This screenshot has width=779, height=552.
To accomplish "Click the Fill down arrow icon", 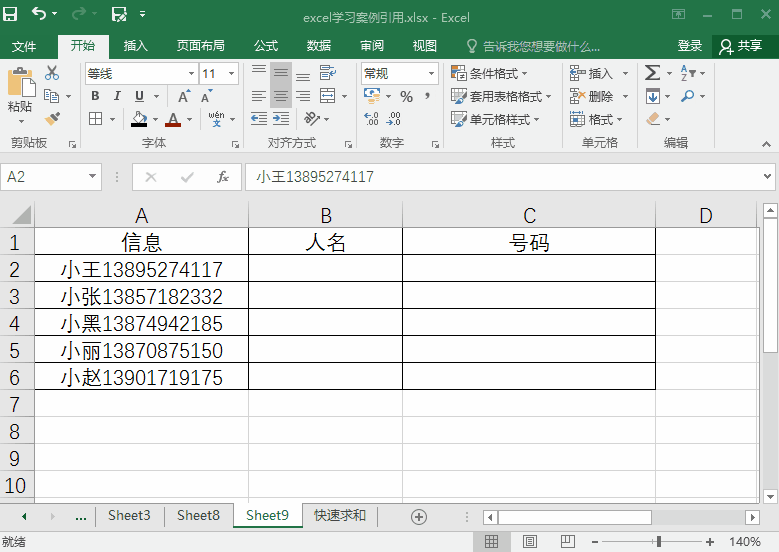I will [x=653, y=96].
